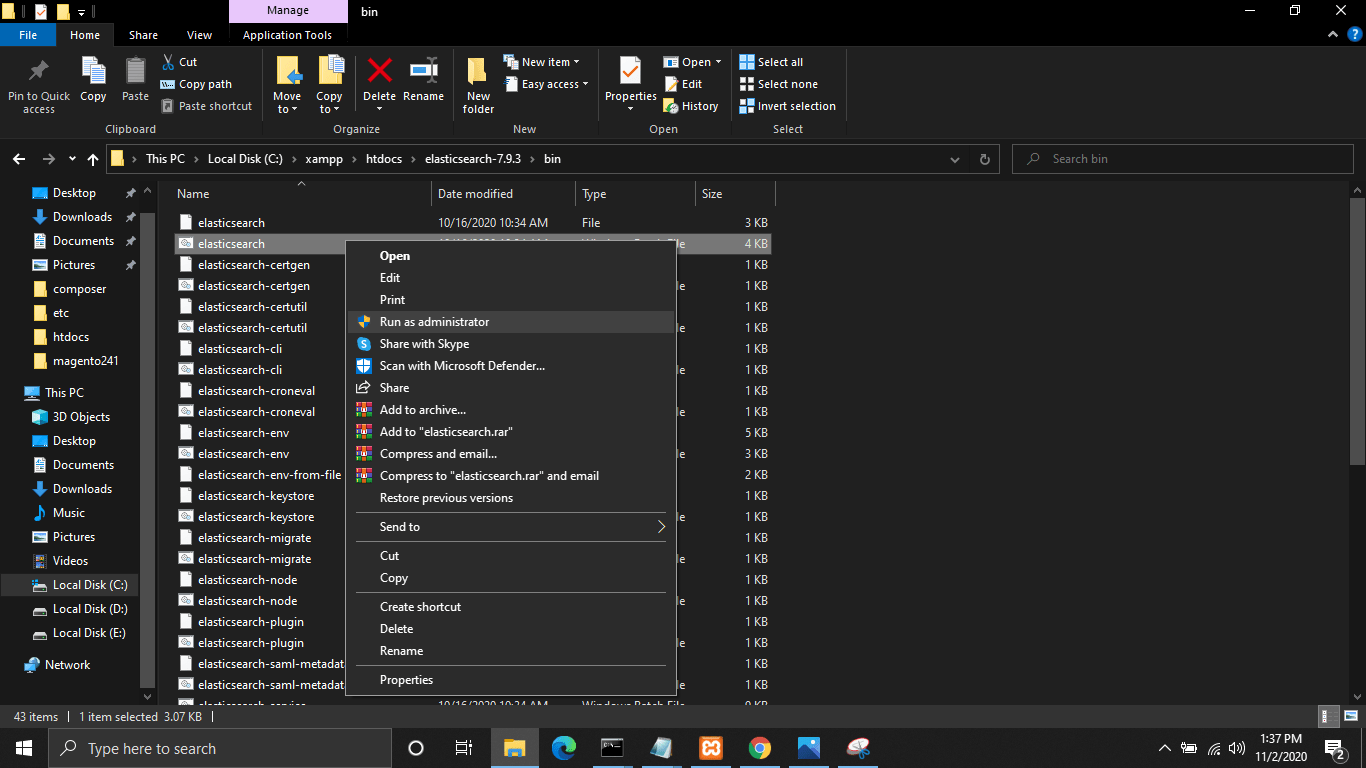Switch to the Share ribbon tab
The image size is (1366, 768).
pyautogui.click(x=143, y=35)
